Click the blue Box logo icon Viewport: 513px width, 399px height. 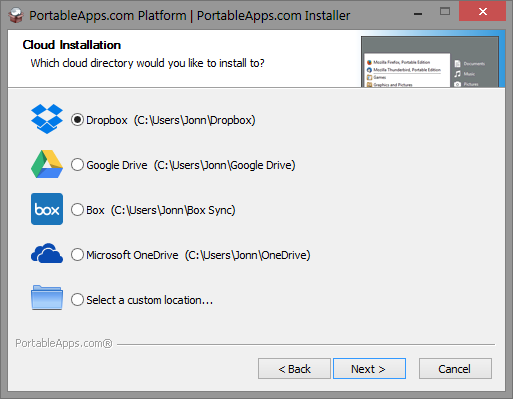point(47,209)
